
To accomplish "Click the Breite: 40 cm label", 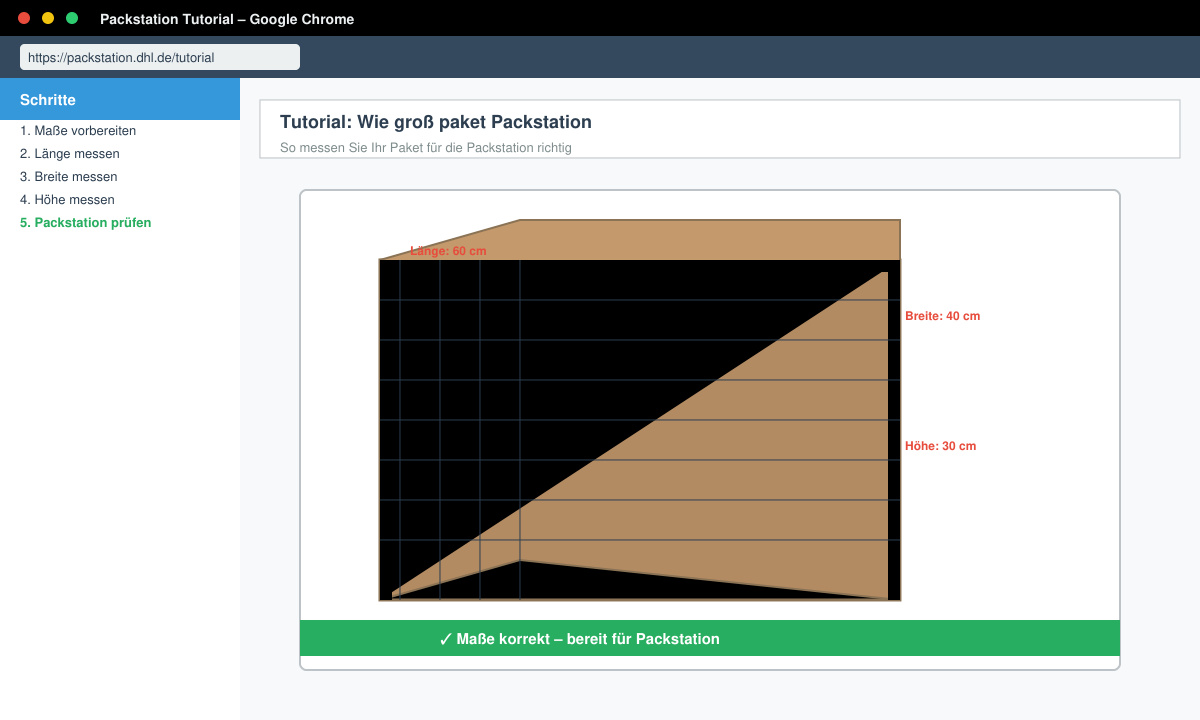I will pyautogui.click(x=942, y=316).
